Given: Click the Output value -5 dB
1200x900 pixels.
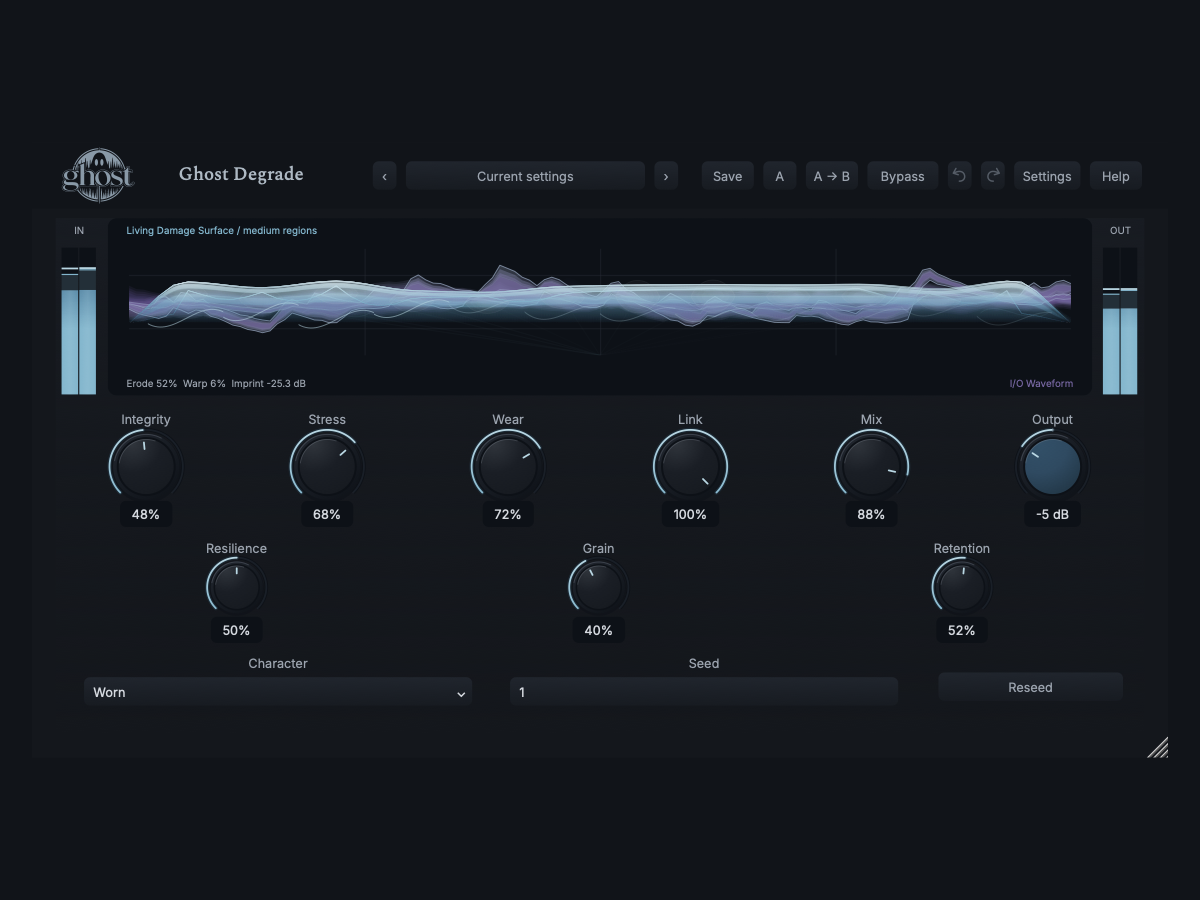Looking at the screenshot, I should tap(1052, 514).
